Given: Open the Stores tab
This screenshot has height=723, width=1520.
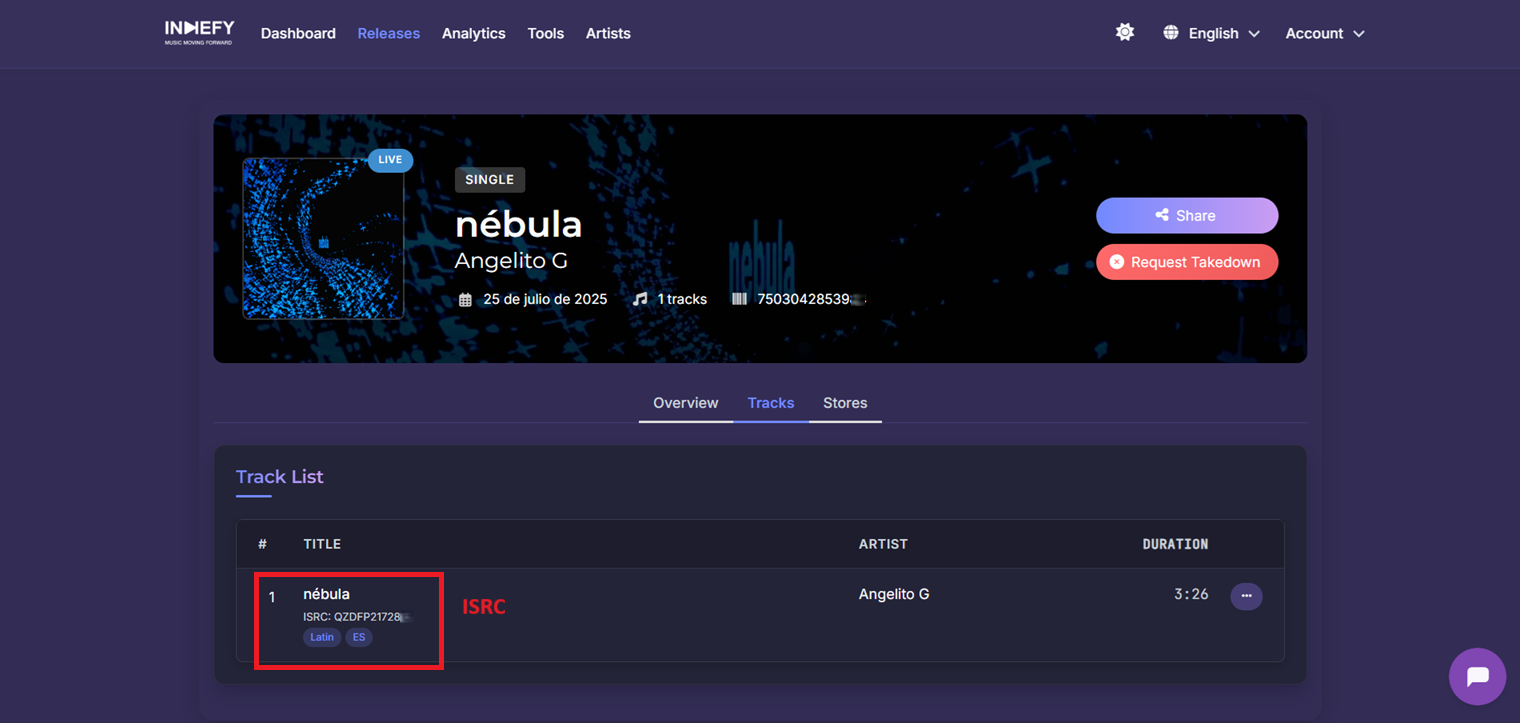Looking at the screenshot, I should [x=844, y=403].
